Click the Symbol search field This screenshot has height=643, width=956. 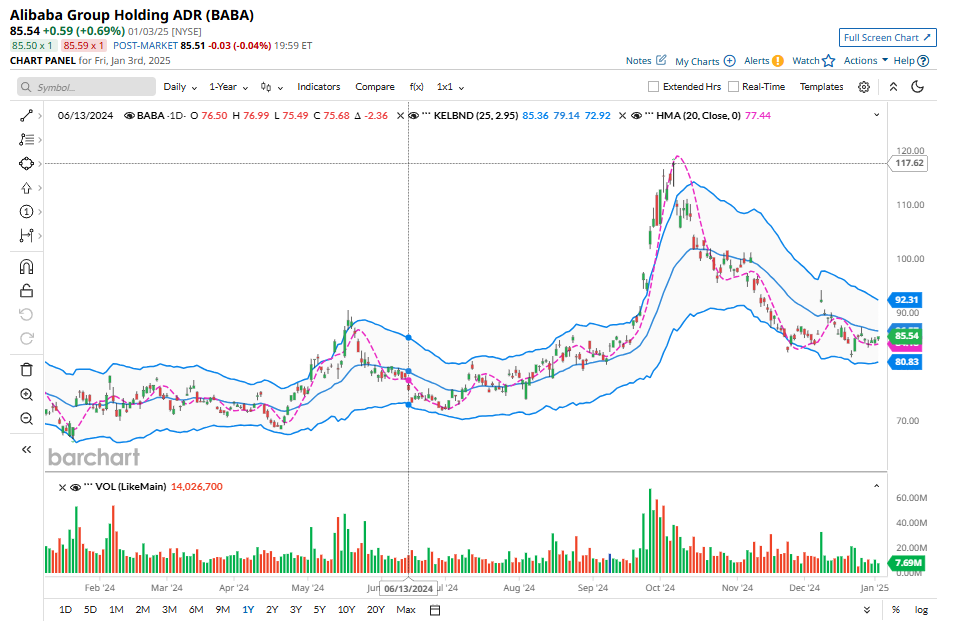(x=86, y=87)
